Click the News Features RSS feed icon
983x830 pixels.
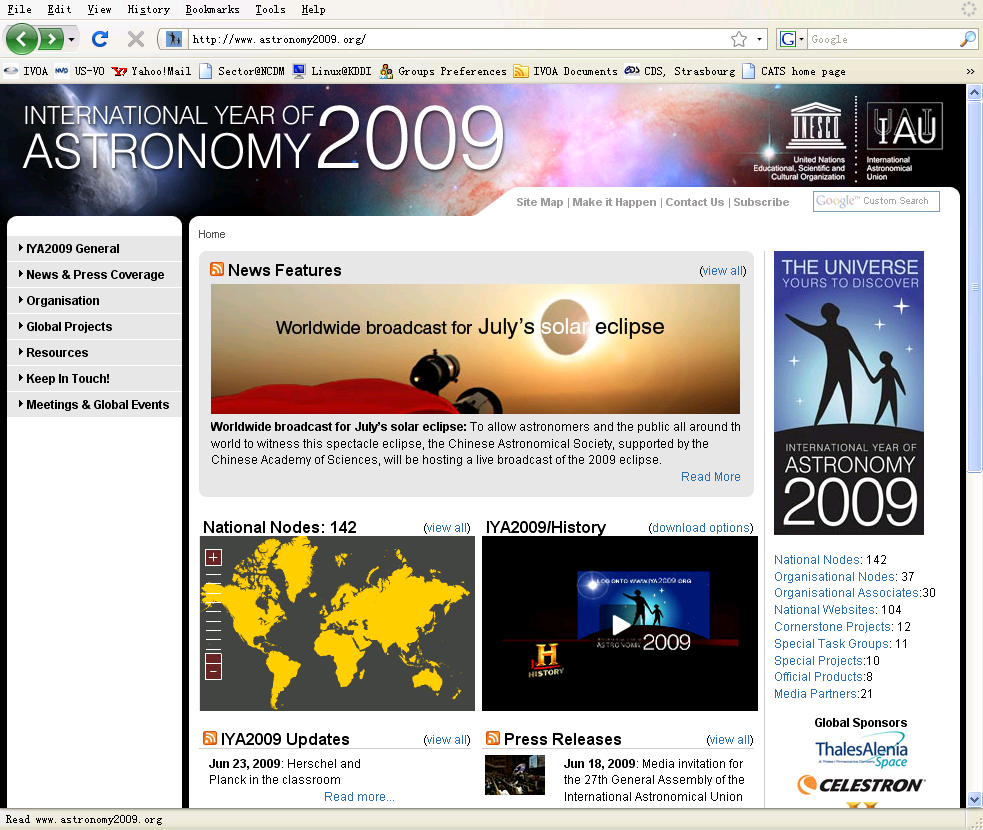217,270
